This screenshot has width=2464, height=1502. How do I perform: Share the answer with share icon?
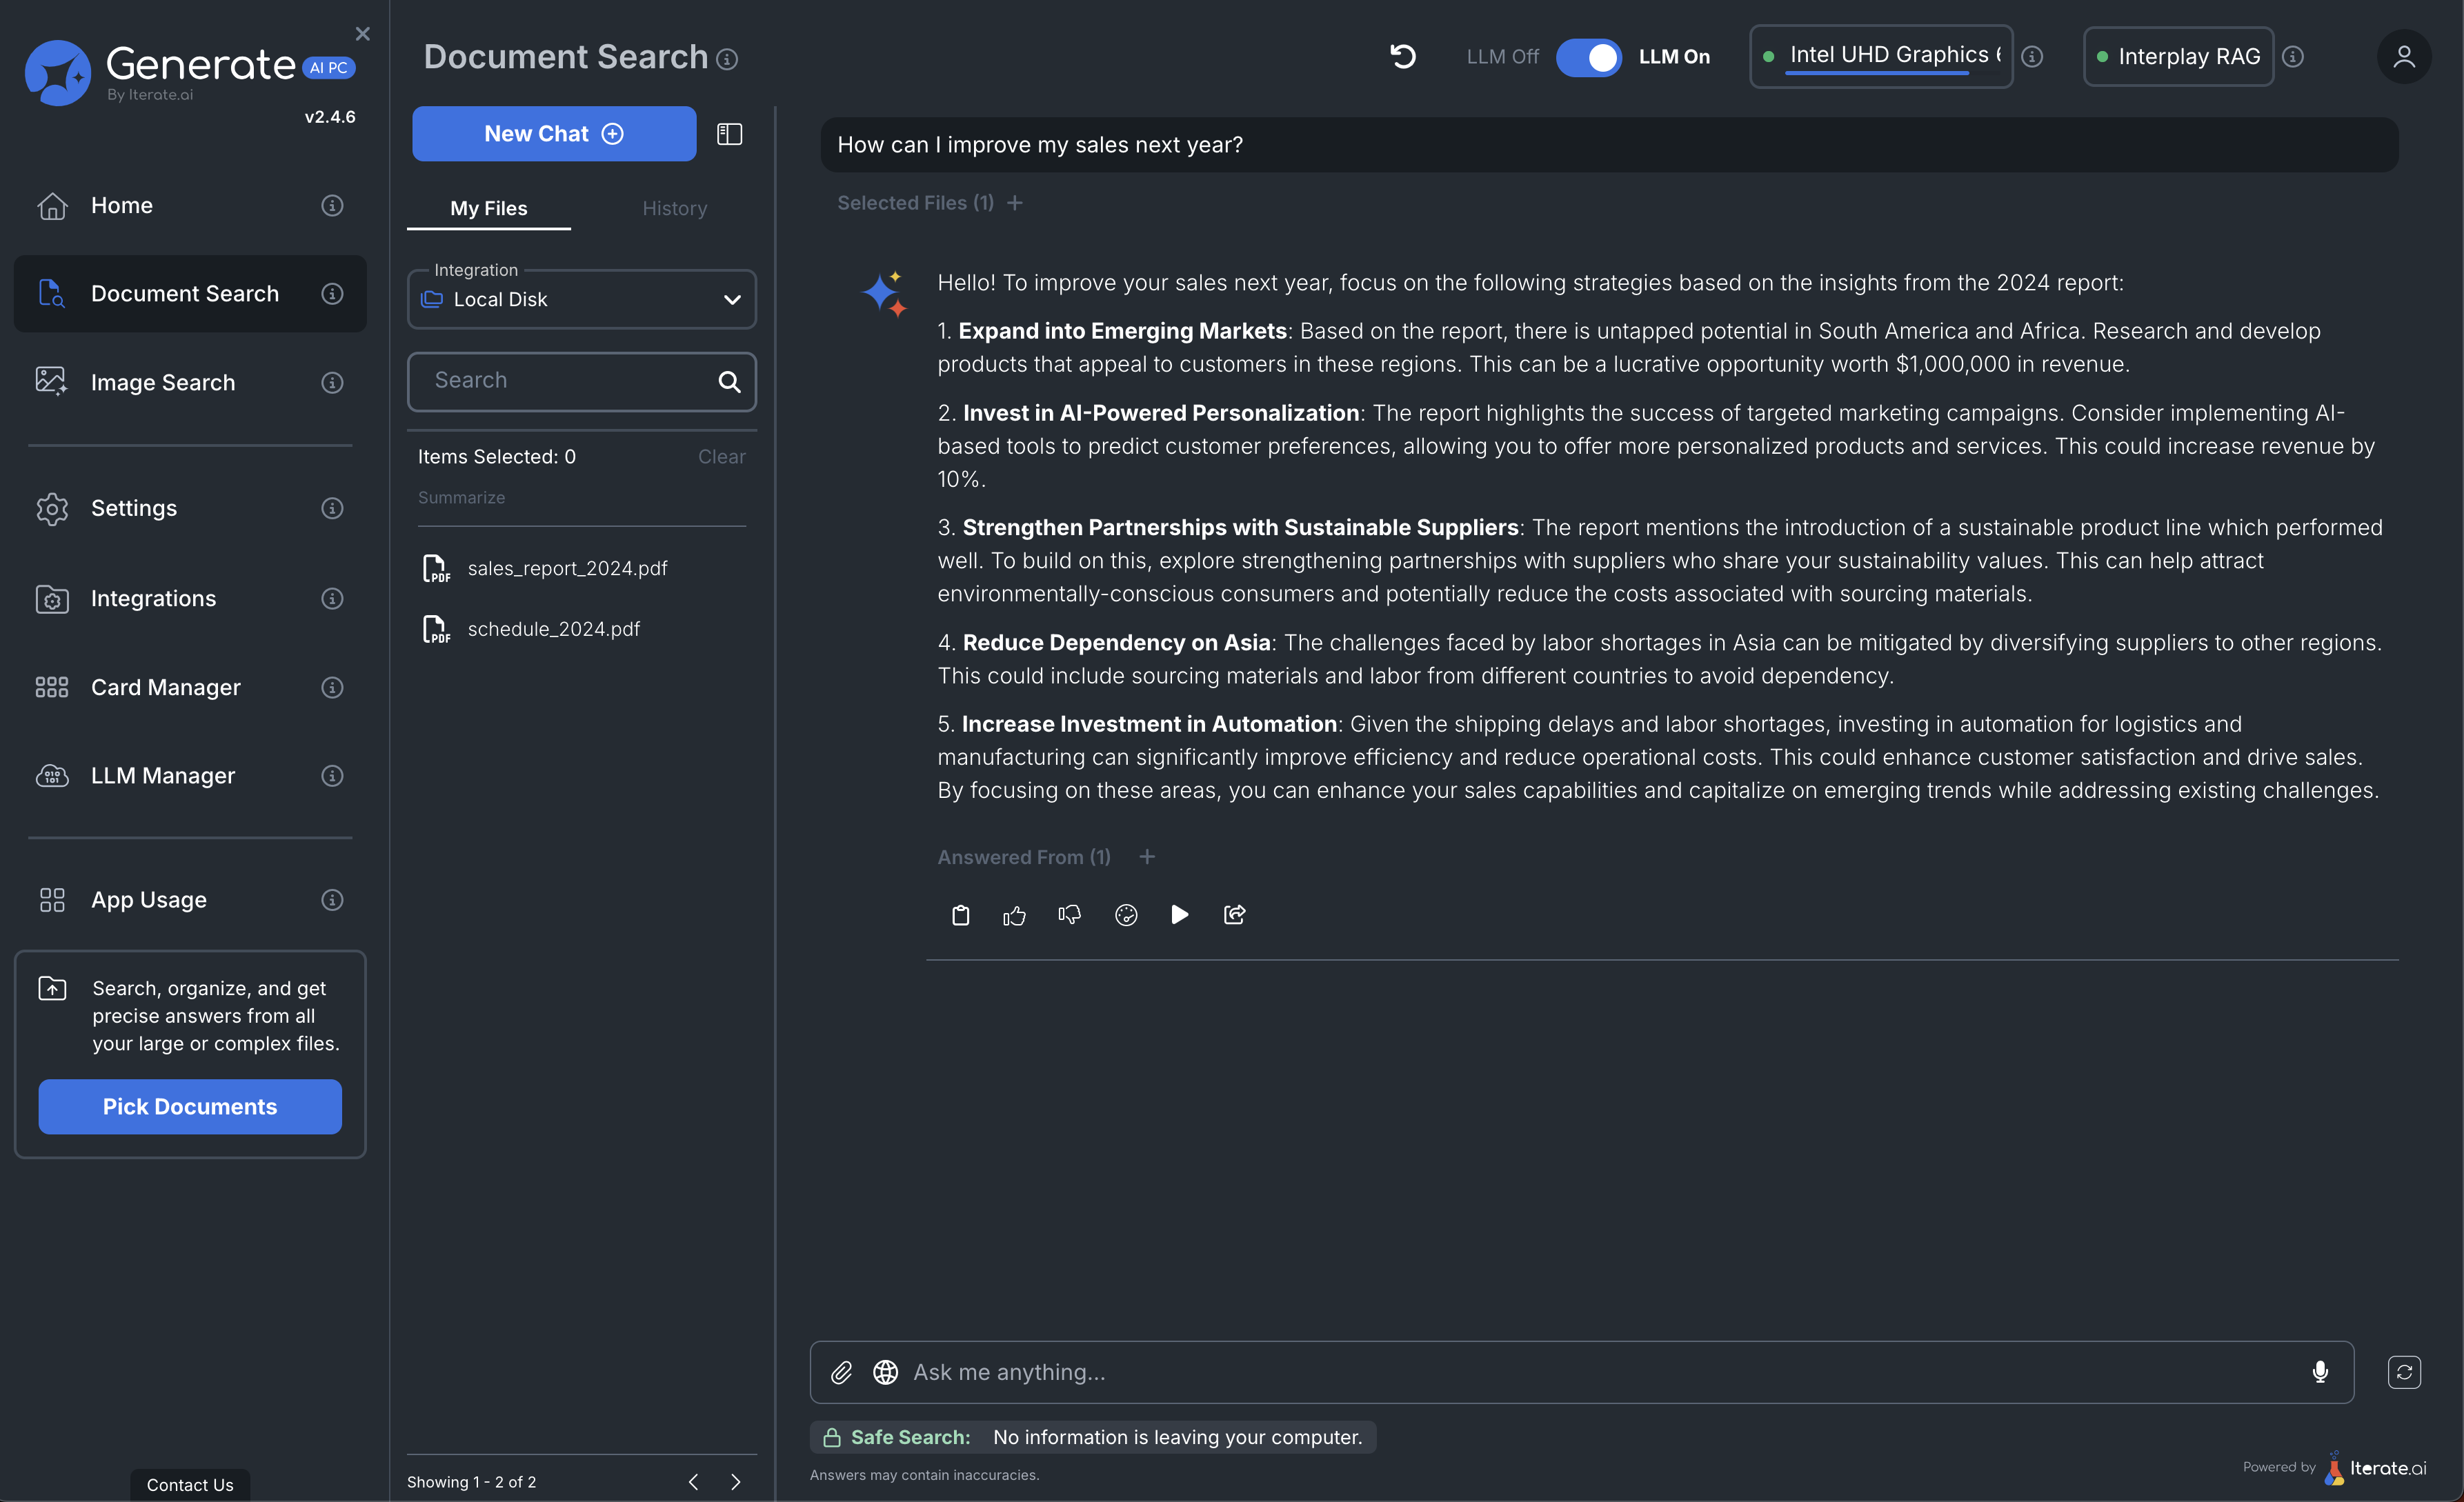click(1234, 914)
